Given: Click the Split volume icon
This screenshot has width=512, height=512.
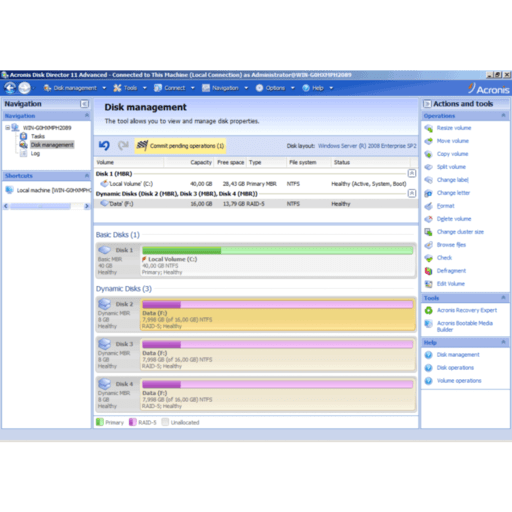Looking at the screenshot, I should pyautogui.click(x=428, y=167).
